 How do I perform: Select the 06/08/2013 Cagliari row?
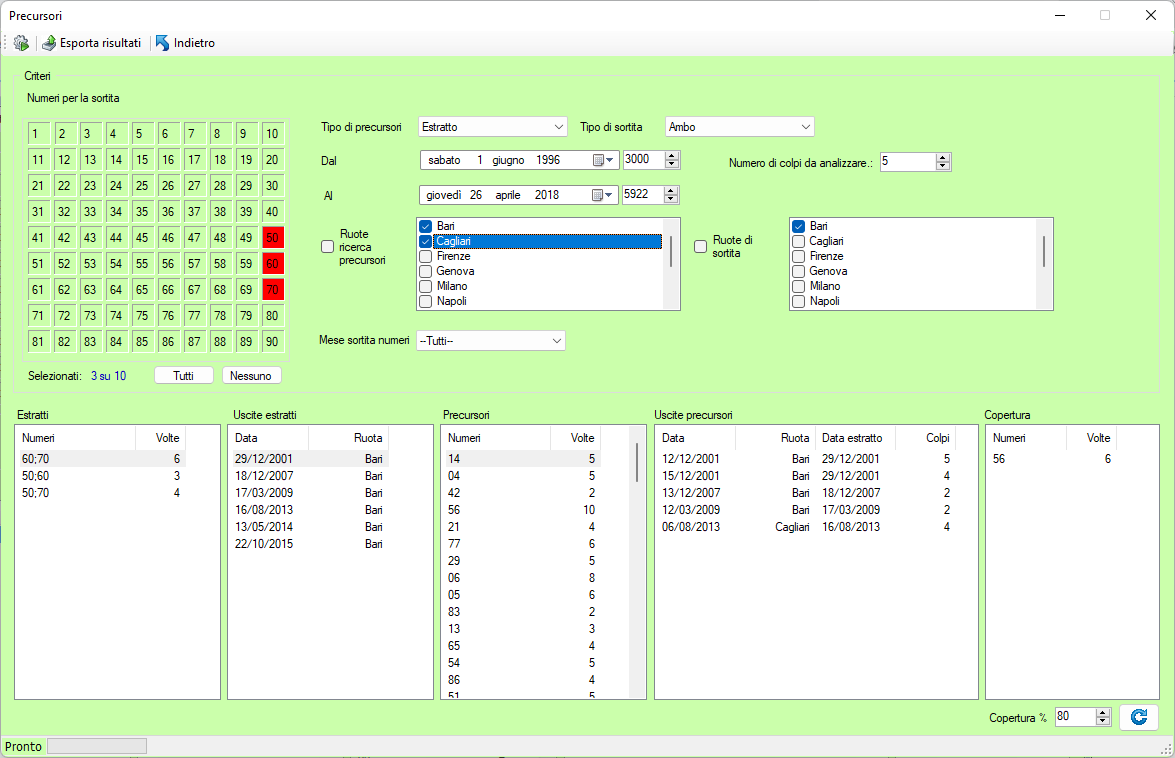(807, 527)
